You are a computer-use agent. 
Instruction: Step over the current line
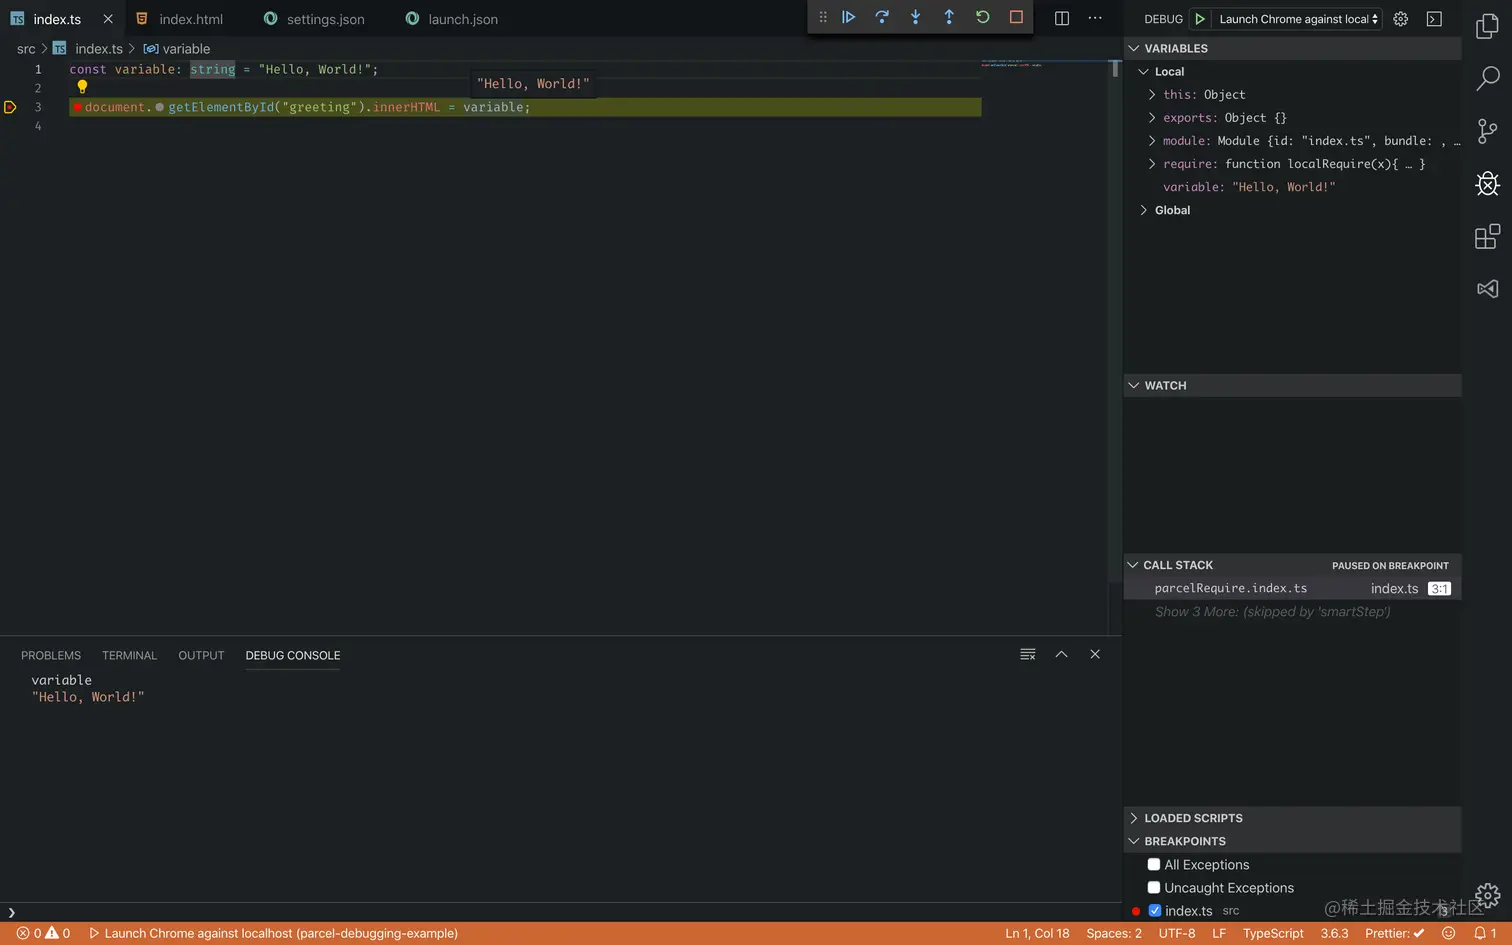point(882,17)
